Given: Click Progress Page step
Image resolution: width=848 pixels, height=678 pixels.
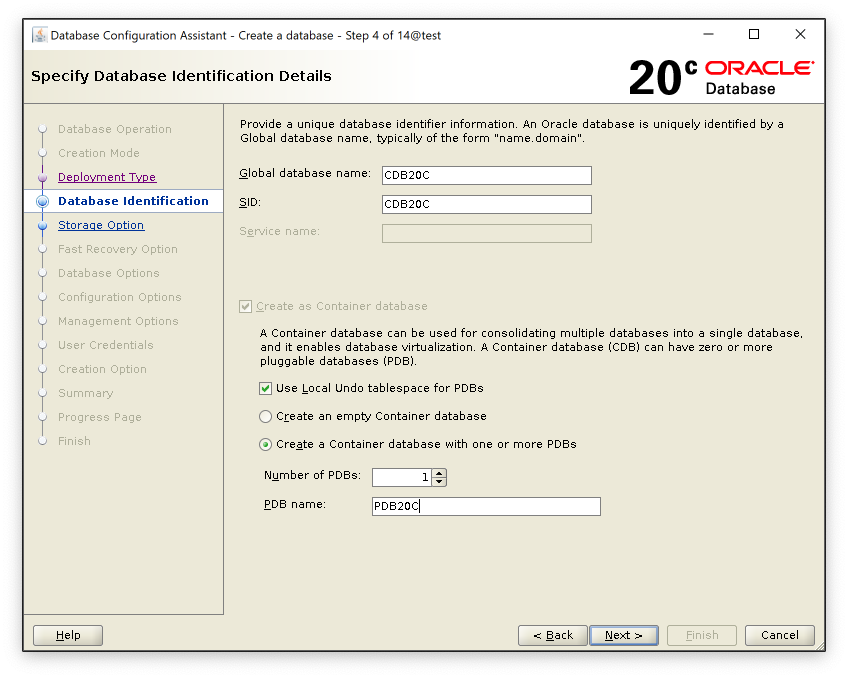Looking at the screenshot, I should click(100, 417).
